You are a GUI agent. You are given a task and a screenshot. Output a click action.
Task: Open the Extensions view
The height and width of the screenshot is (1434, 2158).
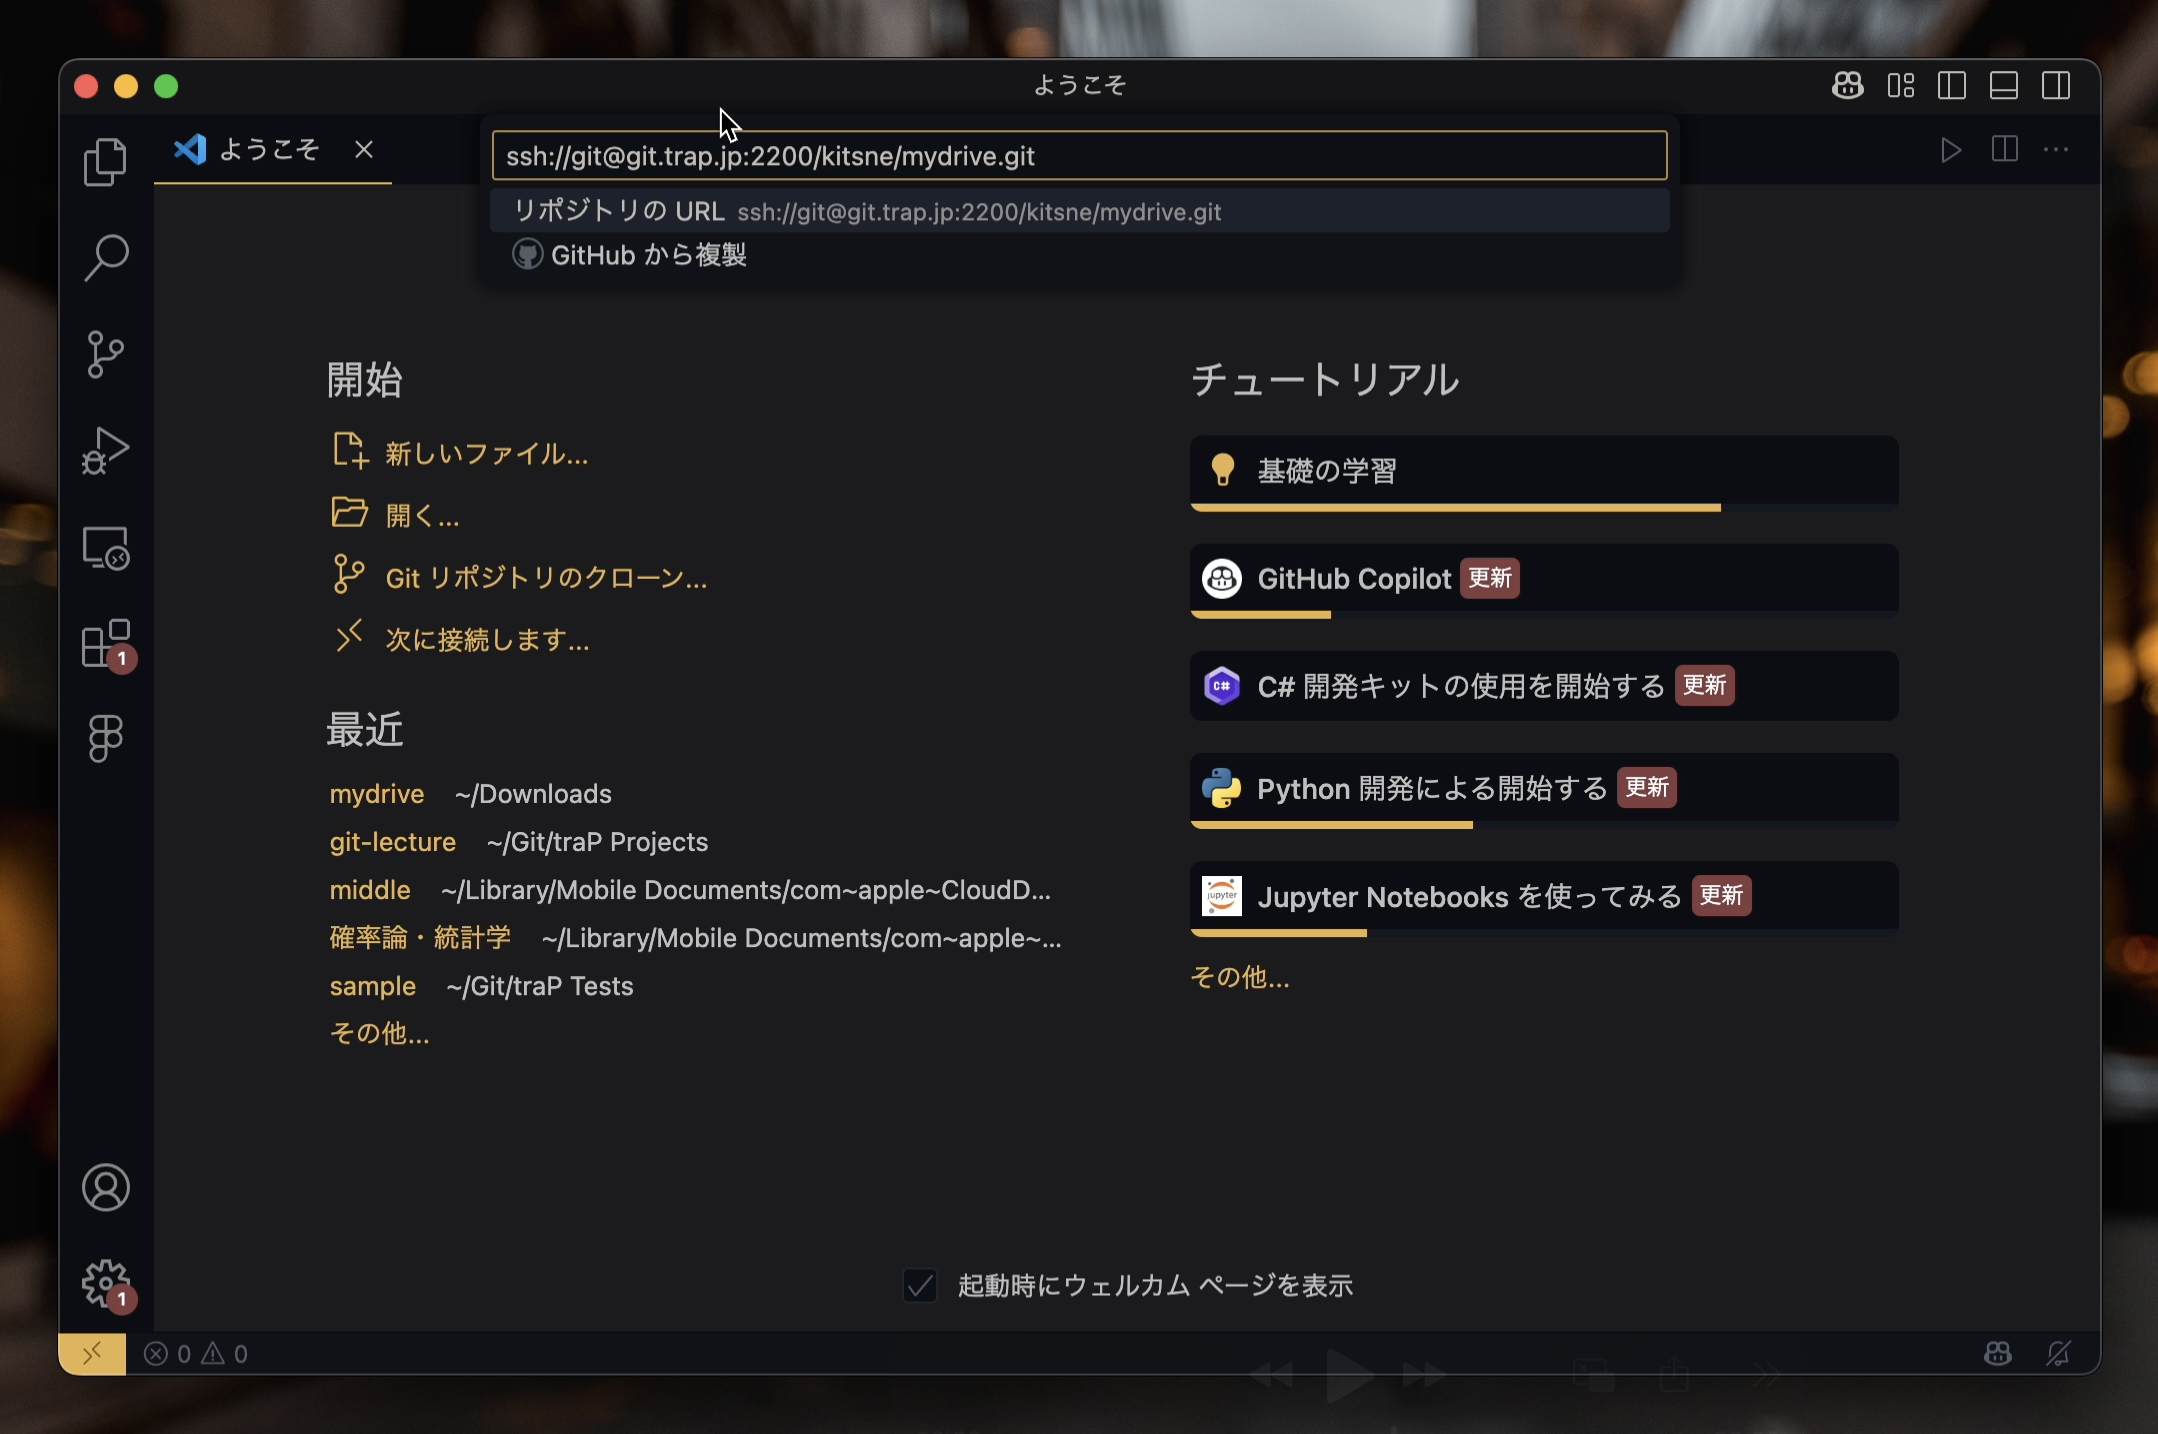105,643
